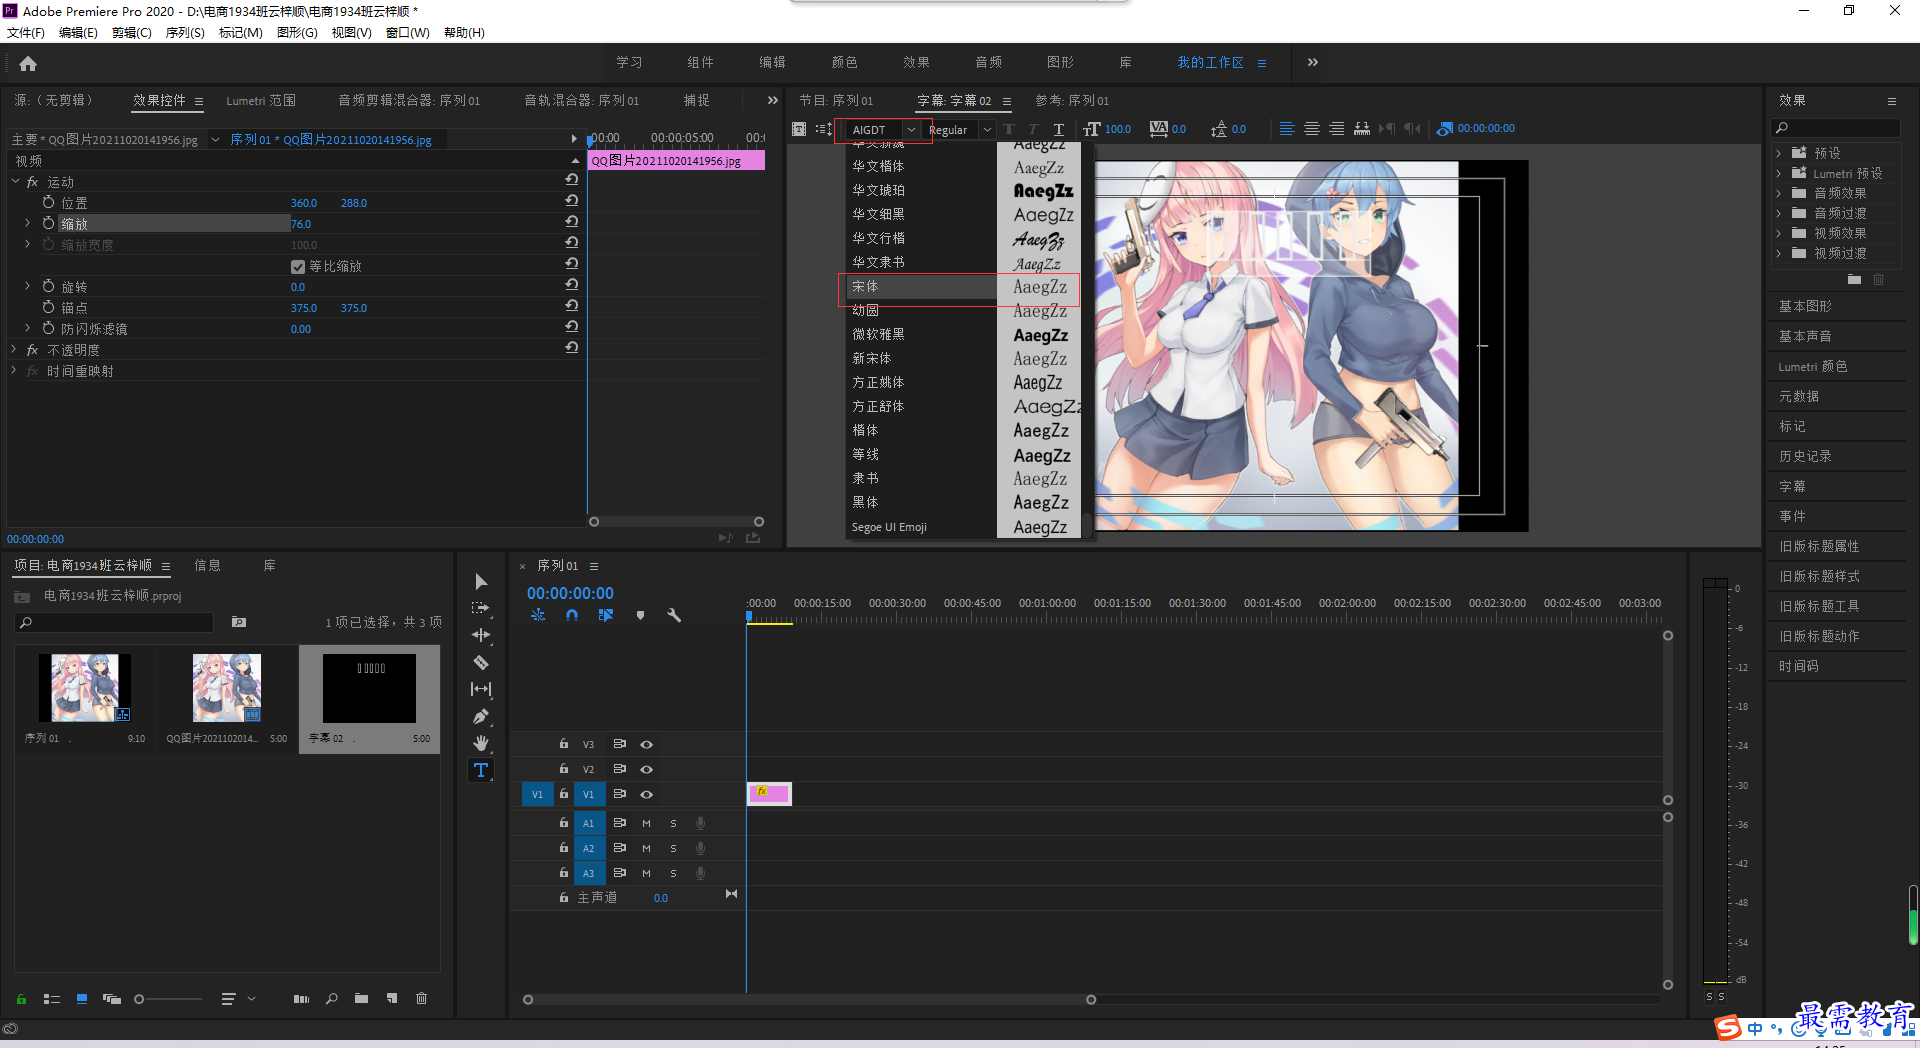Align caption text right
Image resolution: width=1920 pixels, height=1048 pixels.
(1337, 129)
